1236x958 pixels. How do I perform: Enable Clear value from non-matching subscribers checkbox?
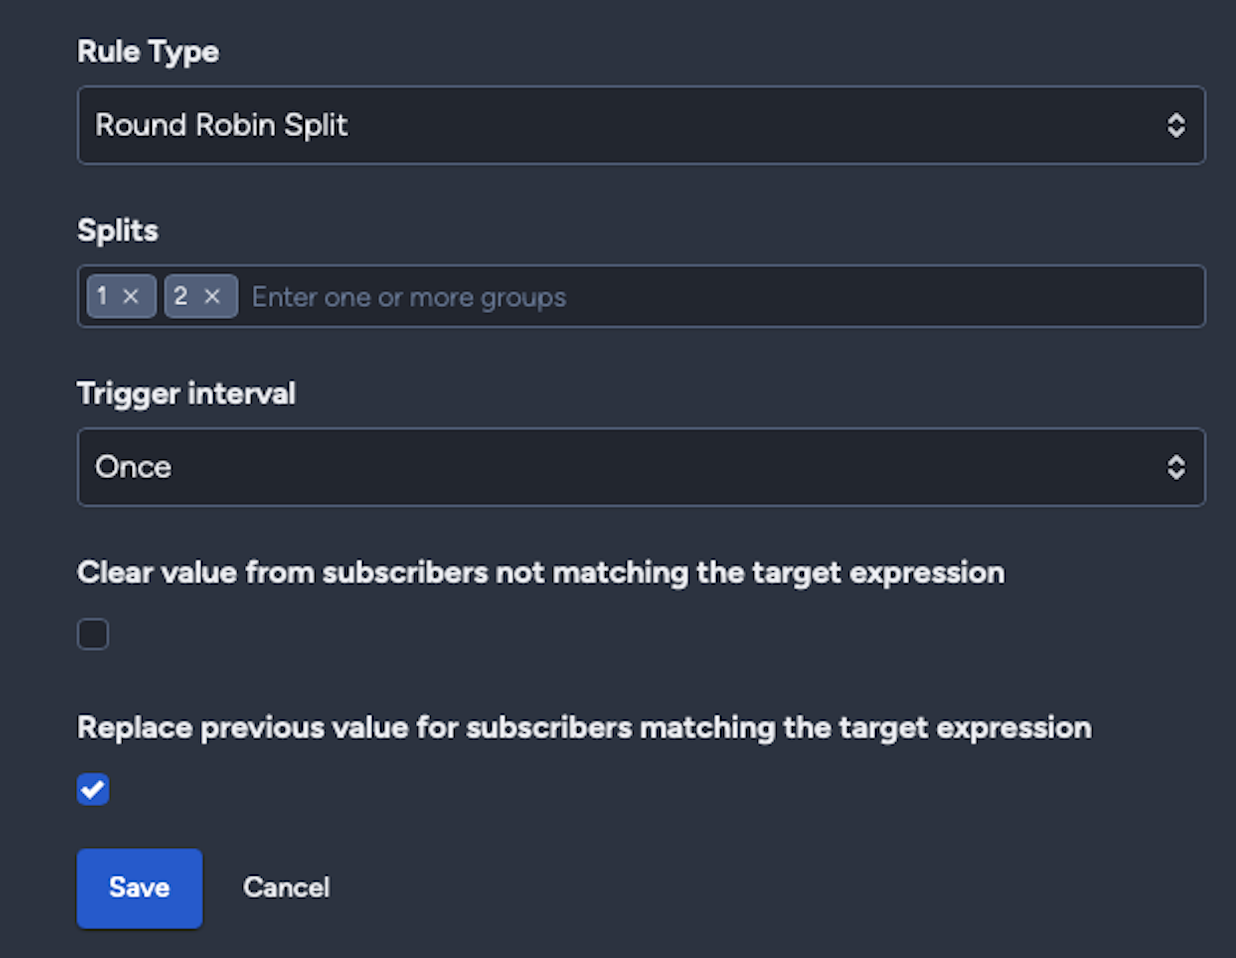[93, 634]
